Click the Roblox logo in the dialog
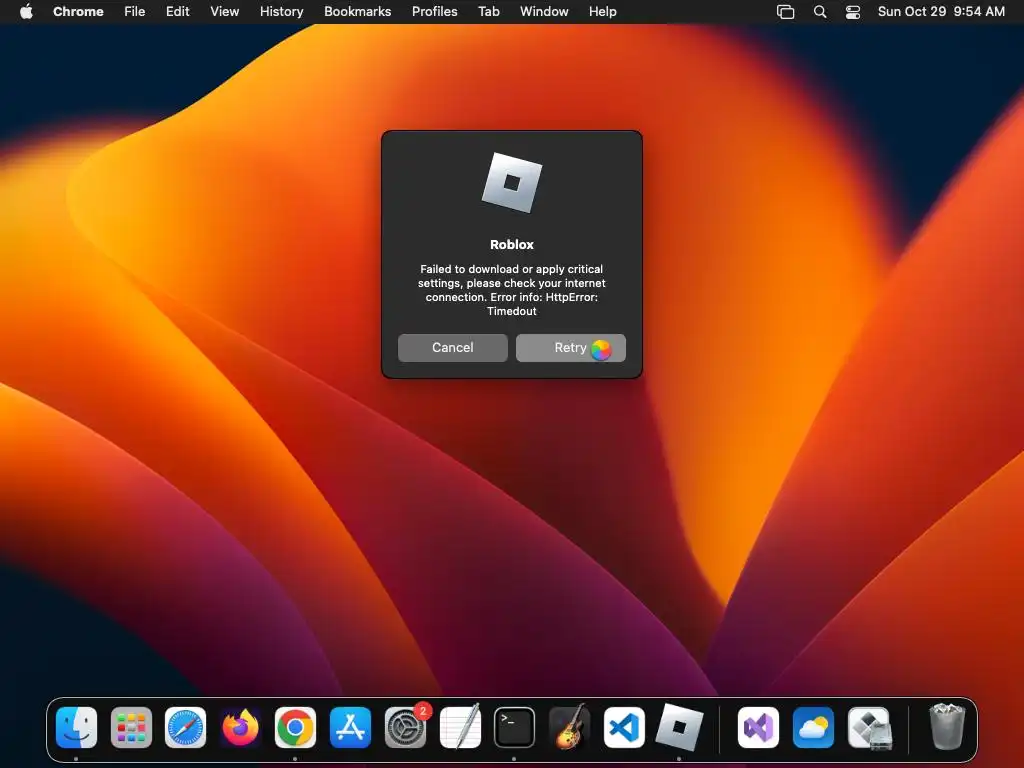The height and width of the screenshot is (768, 1024). point(512,183)
